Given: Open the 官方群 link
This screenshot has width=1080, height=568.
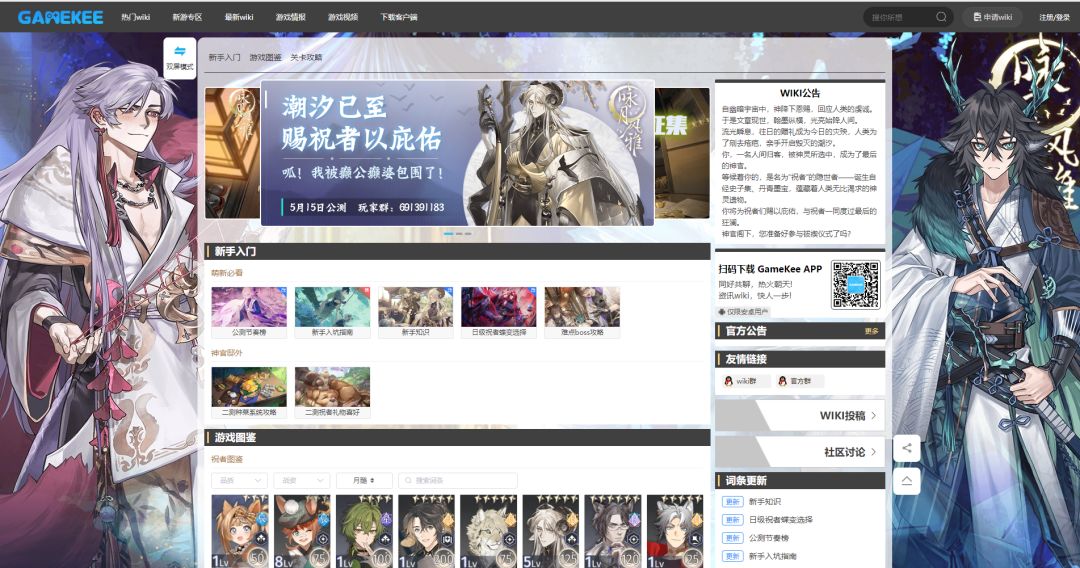Looking at the screenshot, I should point(800,381).
